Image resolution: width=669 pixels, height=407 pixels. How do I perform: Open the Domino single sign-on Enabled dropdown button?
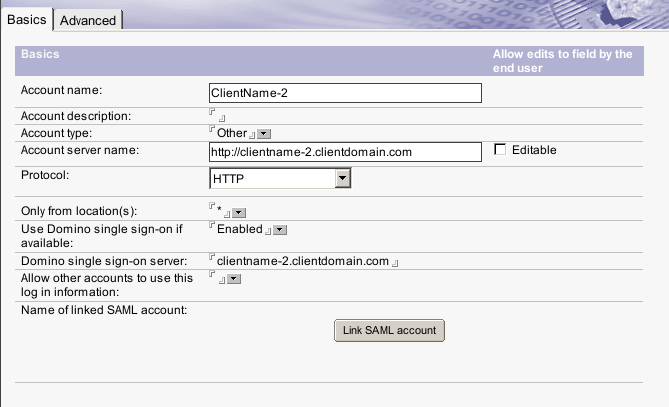280,230
